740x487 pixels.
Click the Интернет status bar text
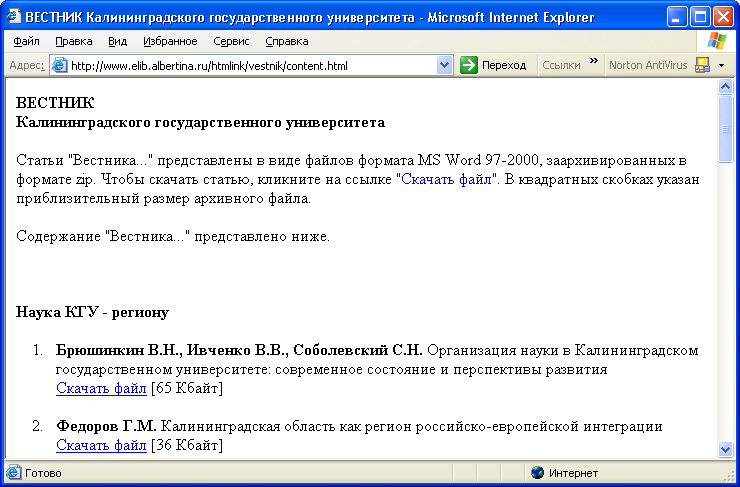[x=573, y=473]
